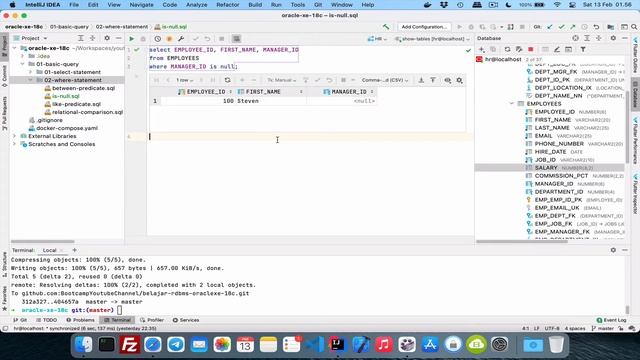Sort by EMPLOYEE_ID column header

tap(205, 92)
